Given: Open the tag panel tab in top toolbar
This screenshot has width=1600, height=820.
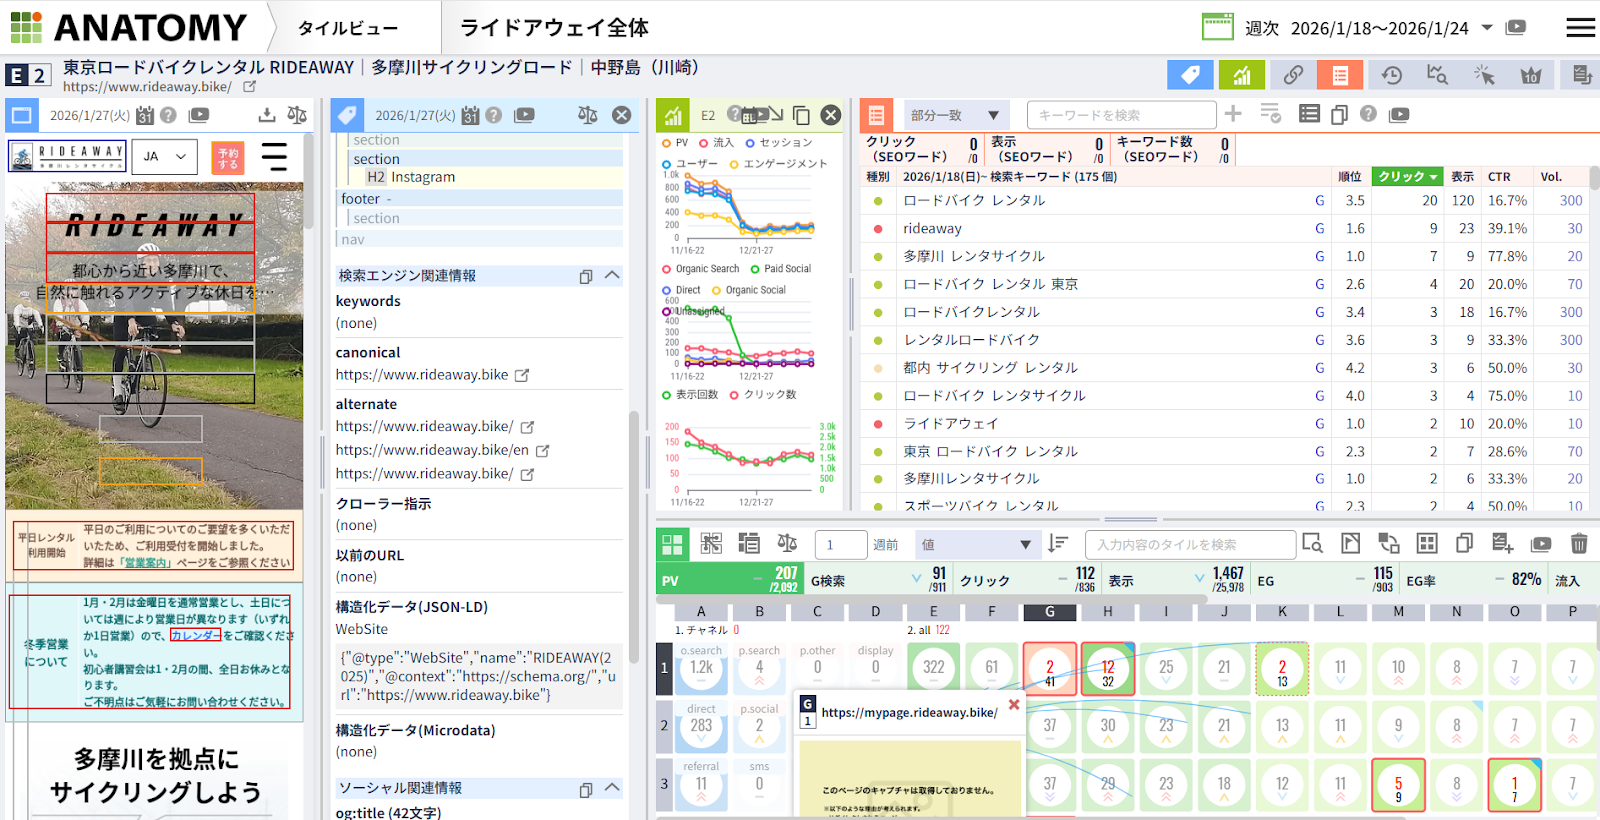Looking at the screenshot, I should coord(1190,75).
